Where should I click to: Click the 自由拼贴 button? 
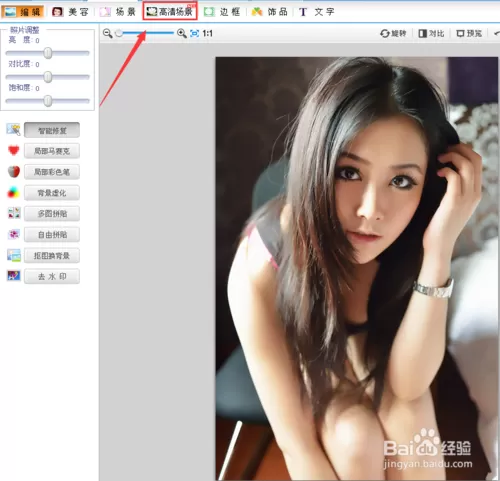click(52, 235)
